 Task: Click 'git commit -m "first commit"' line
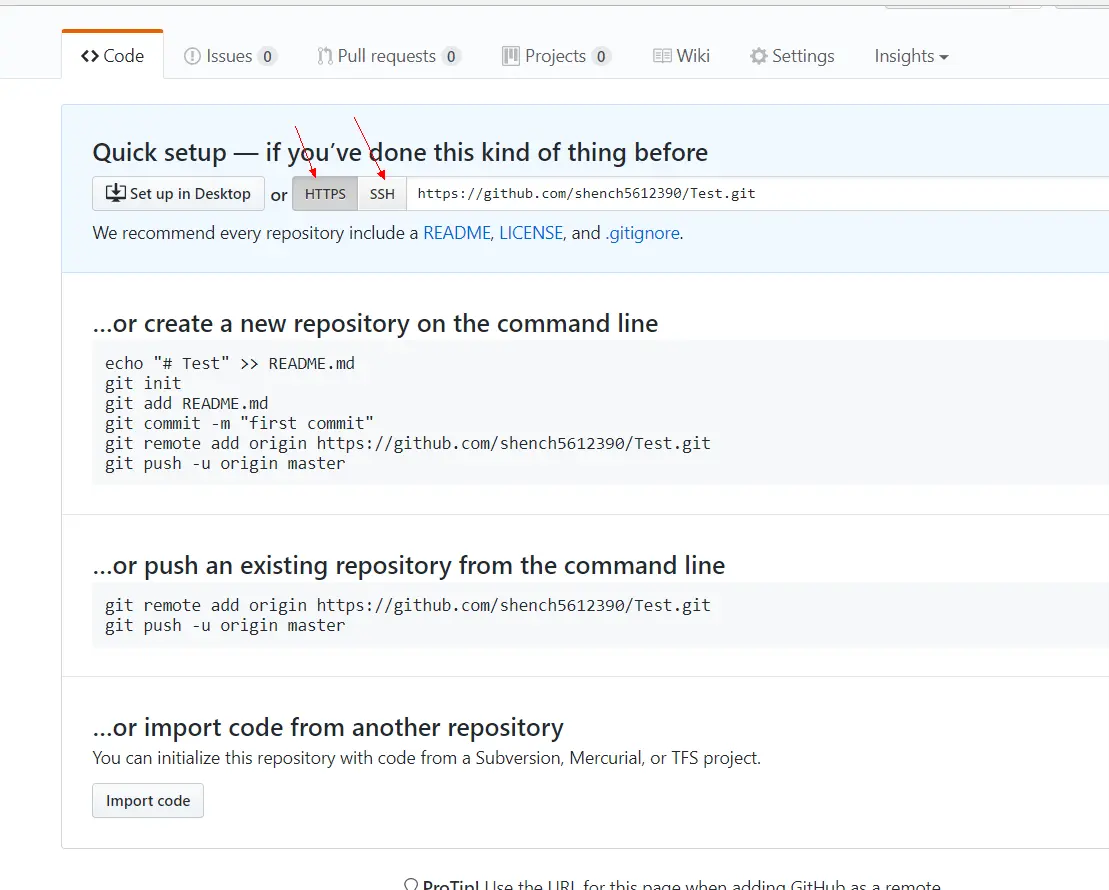(x=239, y=423)
